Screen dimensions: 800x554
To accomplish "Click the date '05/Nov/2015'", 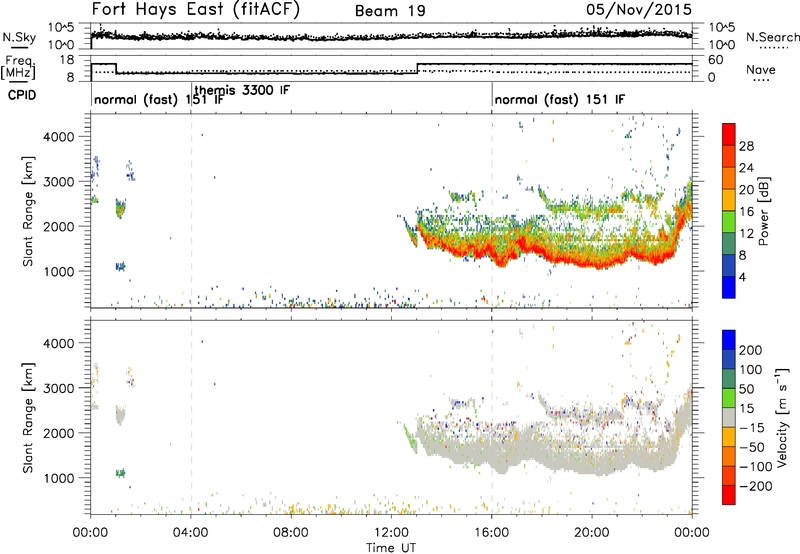I will [x=639, y=10].
